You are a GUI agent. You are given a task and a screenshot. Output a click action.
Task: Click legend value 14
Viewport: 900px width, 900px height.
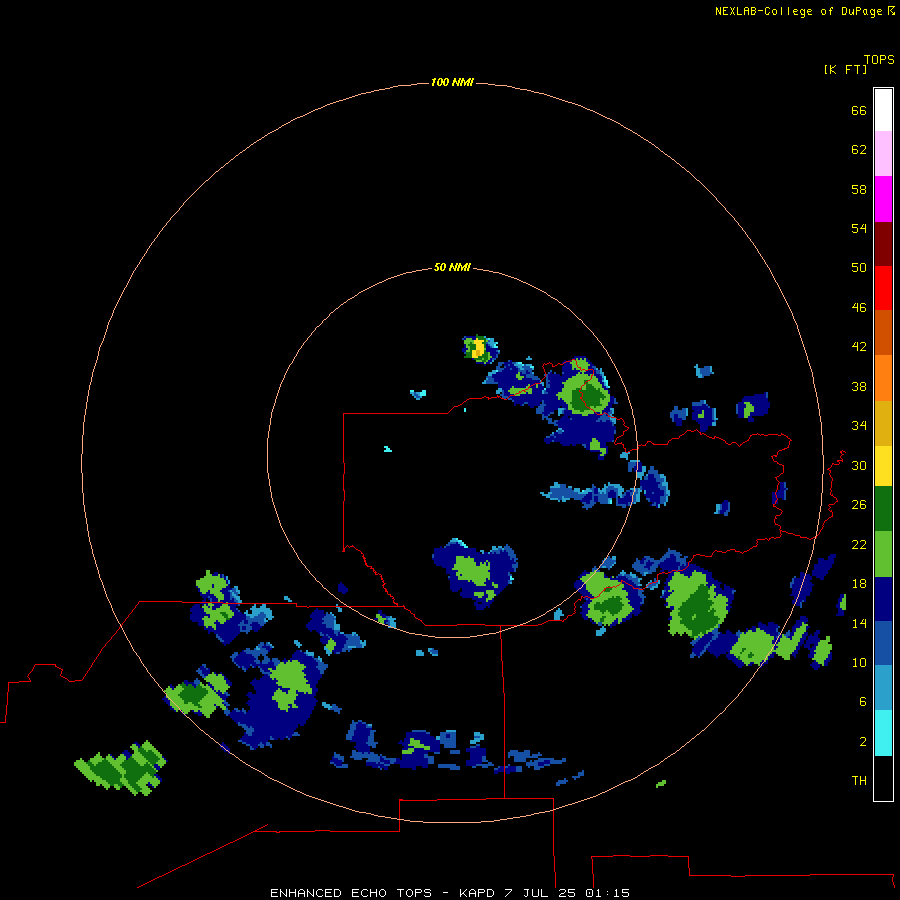pyautogui.click(x=859, y=623)
